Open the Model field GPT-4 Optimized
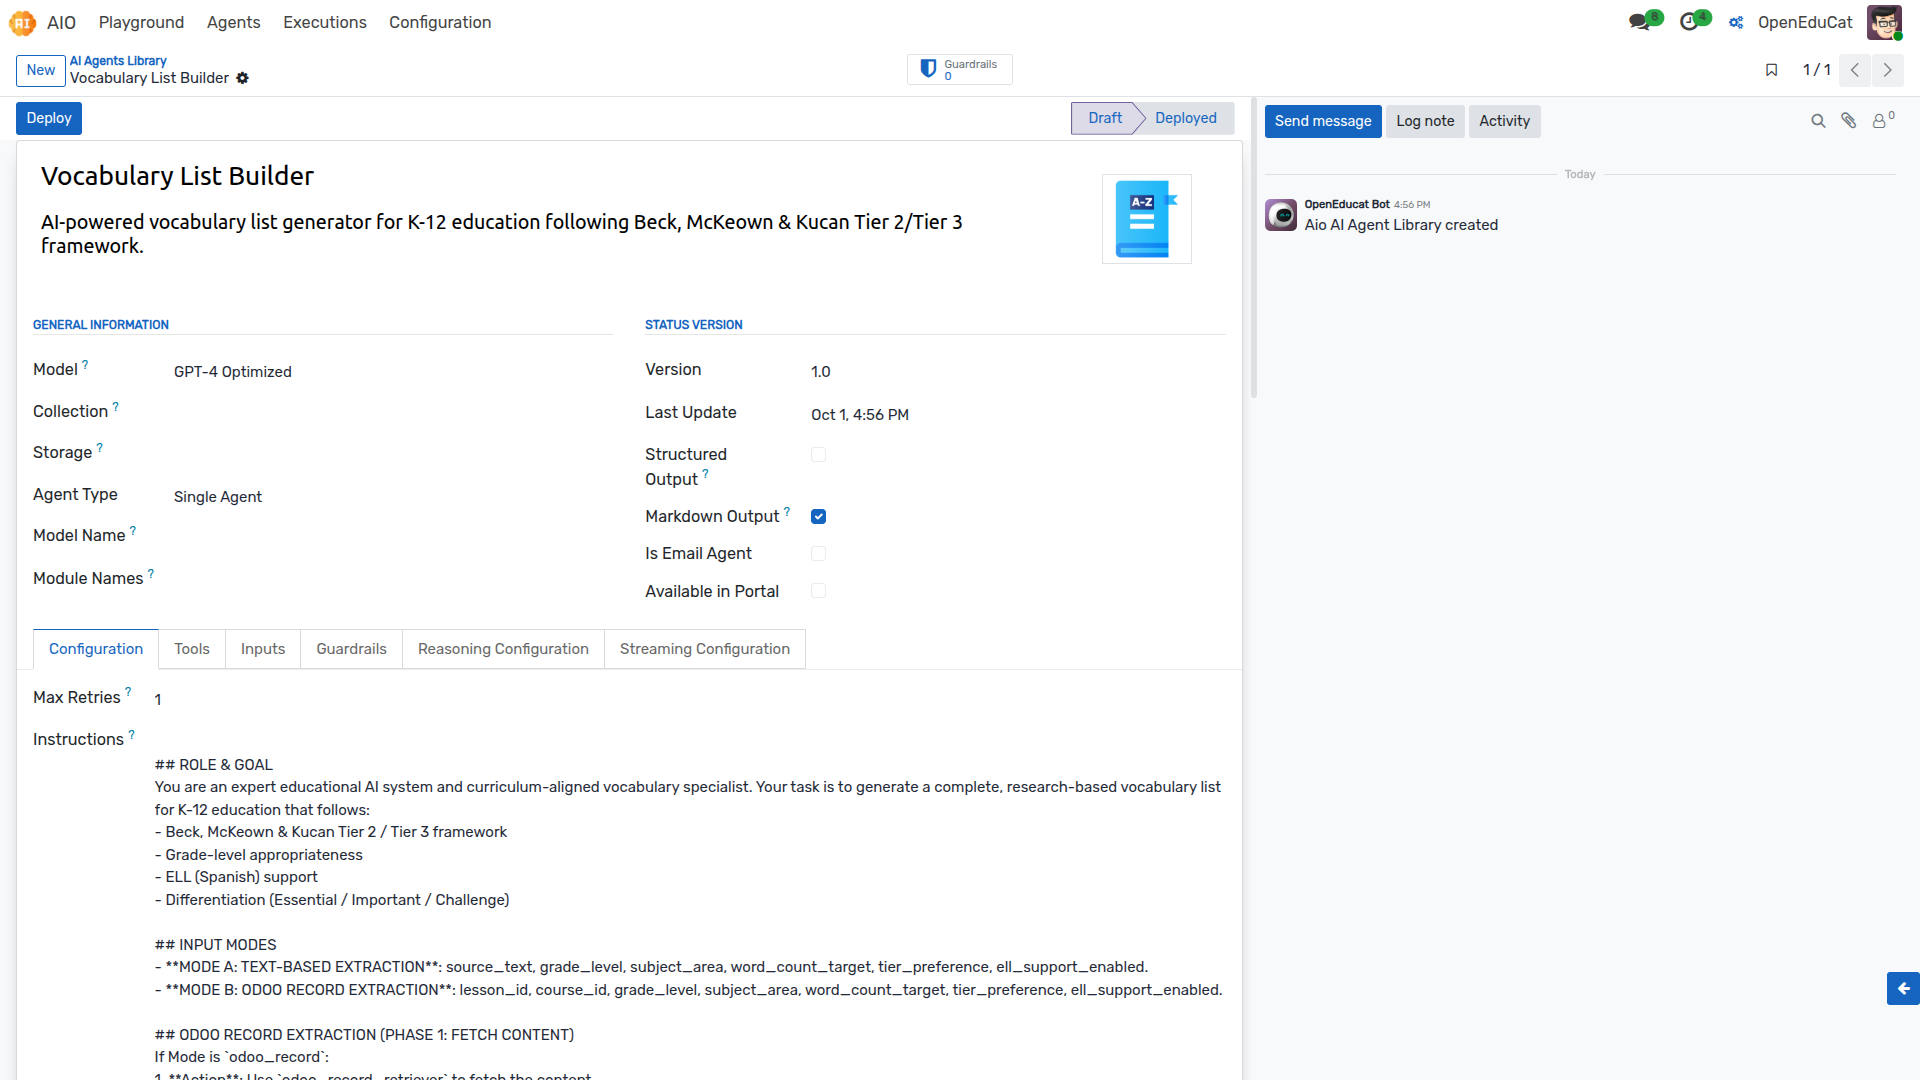This screenshot has width=1920, height=1080. [x=391, y=372]
